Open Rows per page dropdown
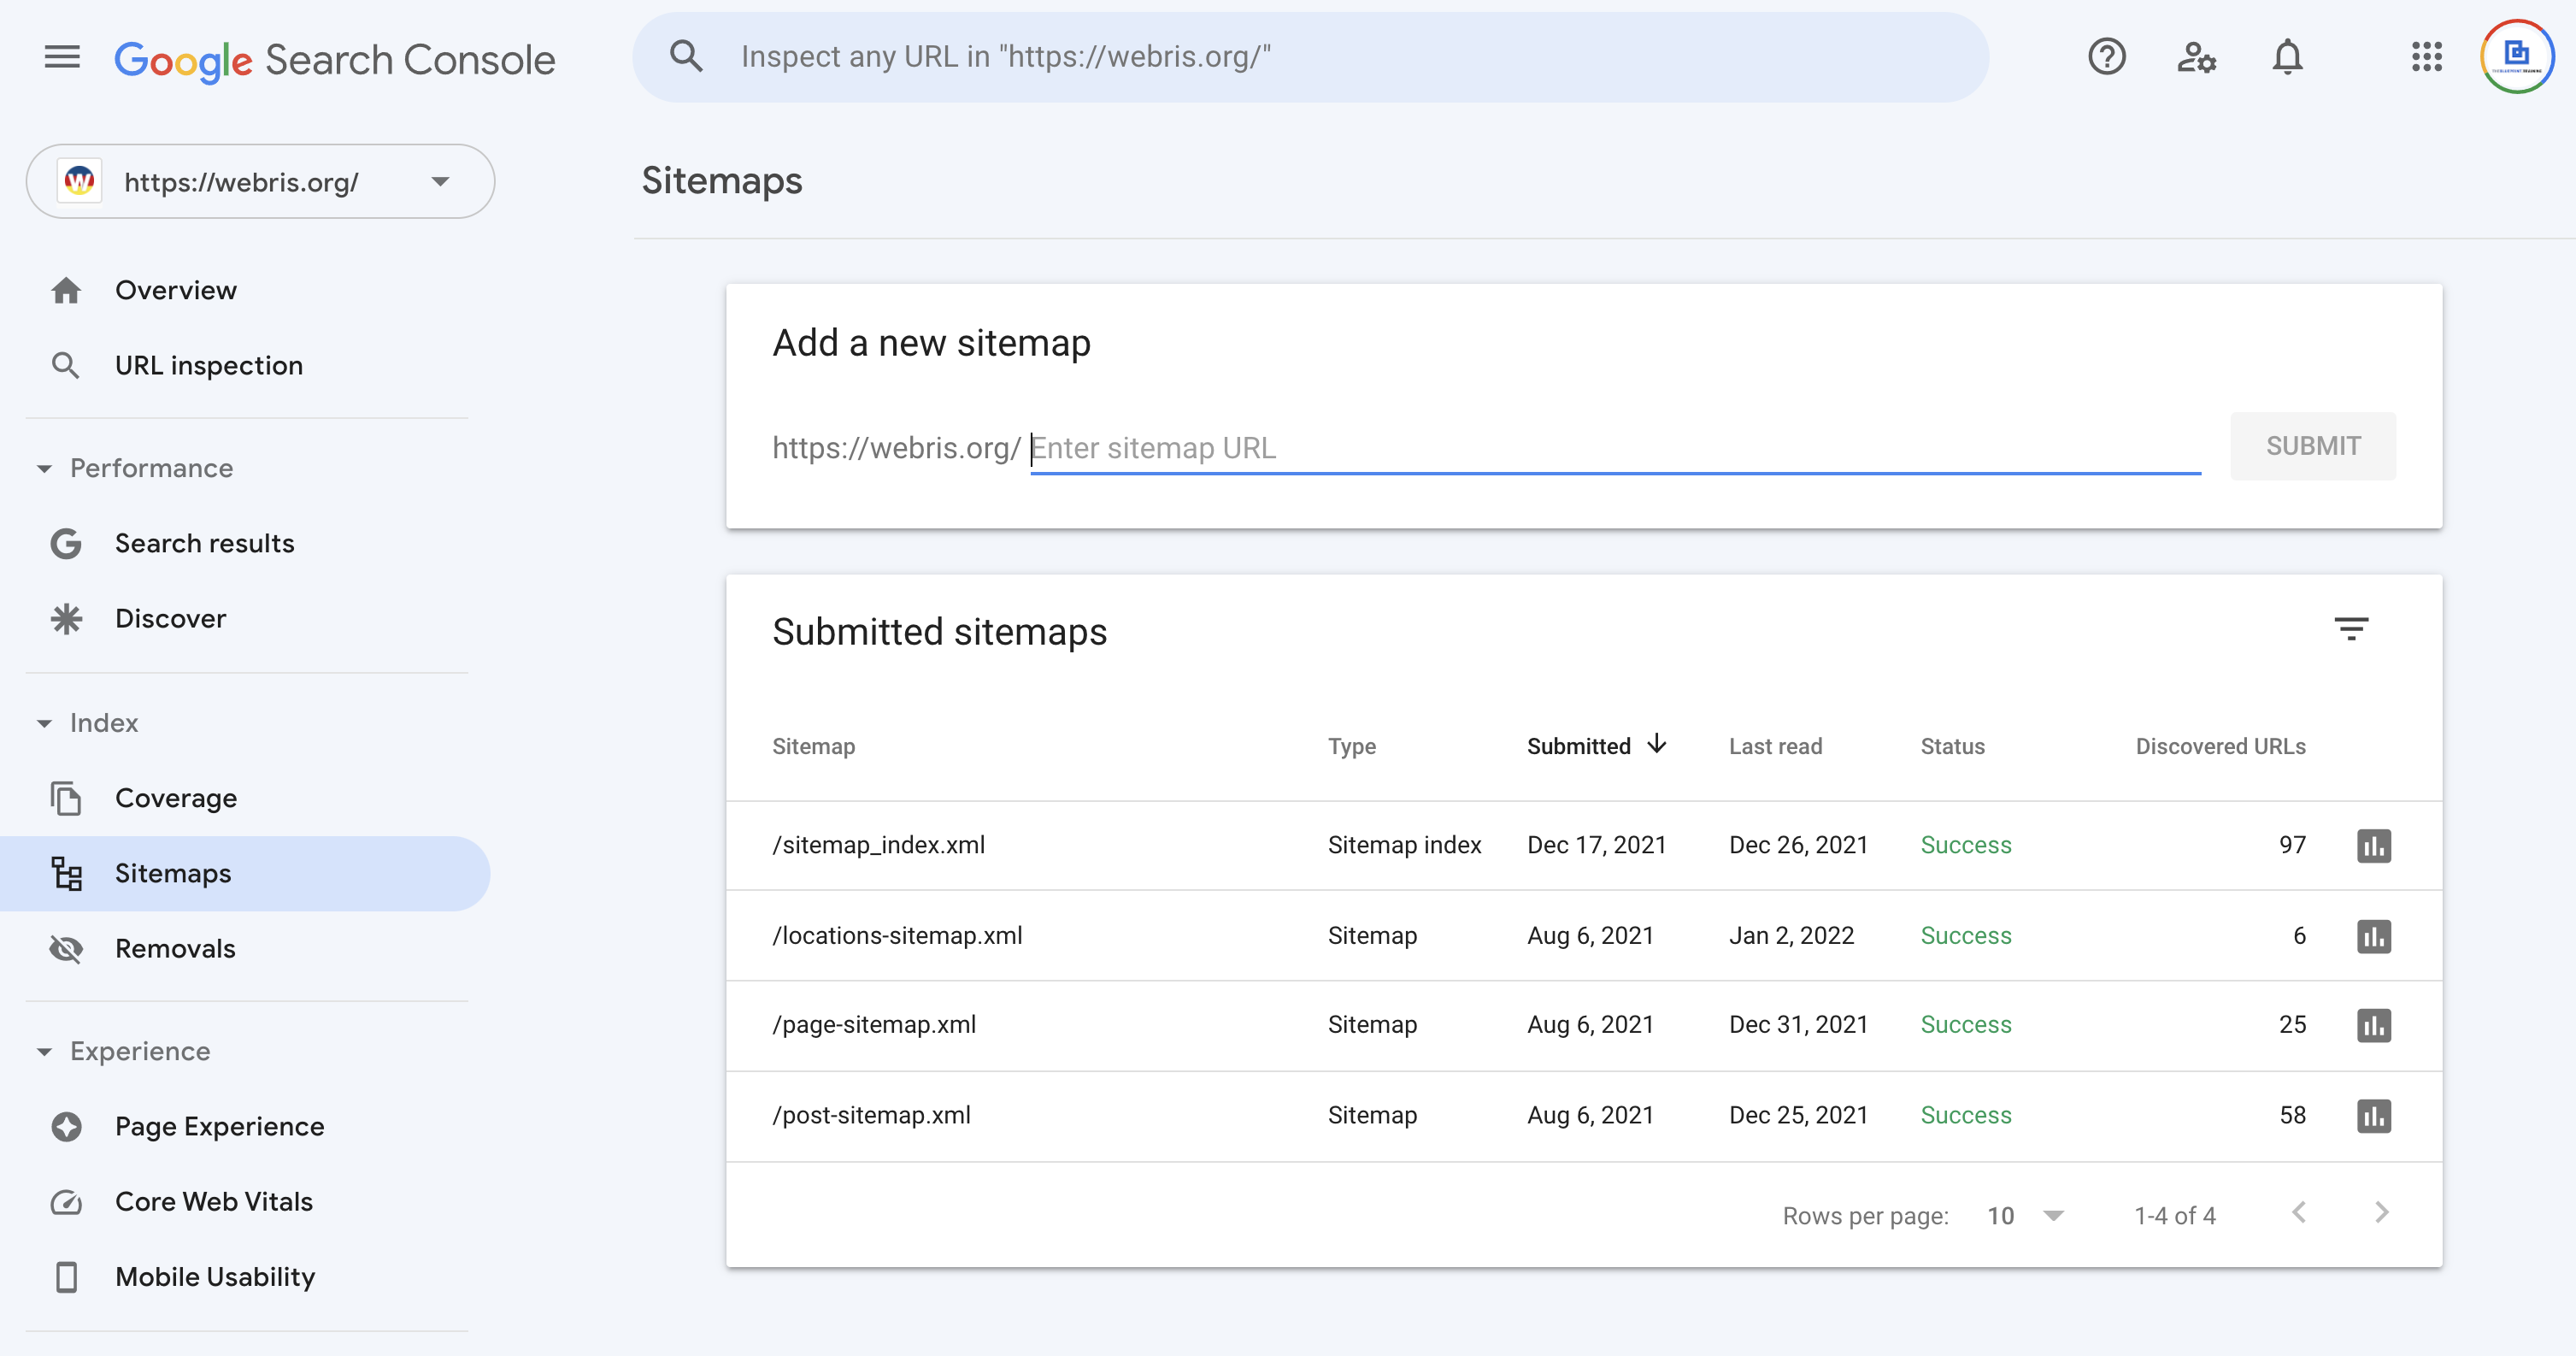 pos(2026,1216)
